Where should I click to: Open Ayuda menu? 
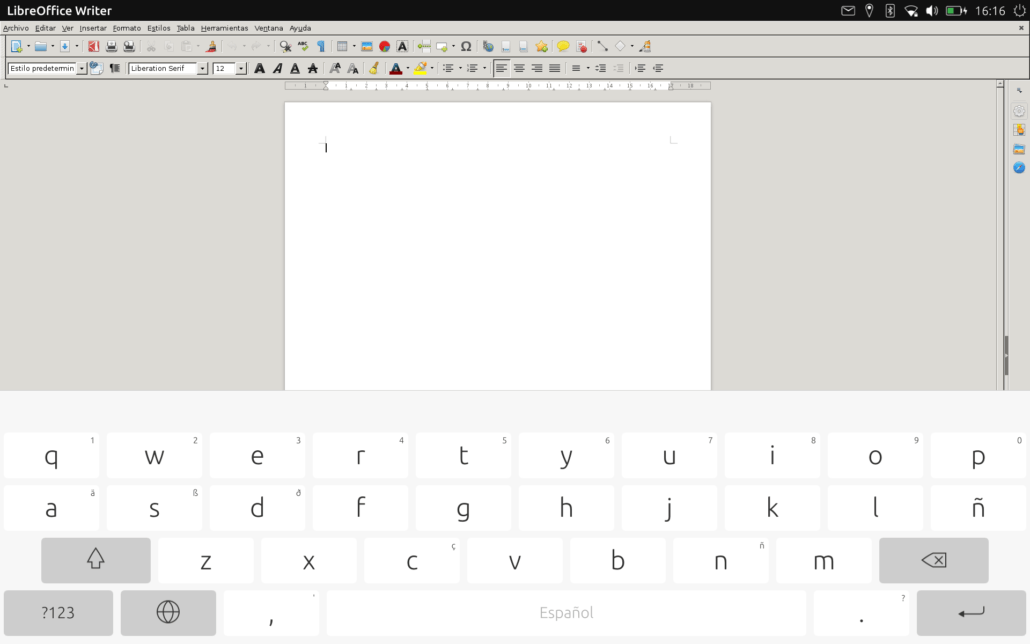pos(300,28)
